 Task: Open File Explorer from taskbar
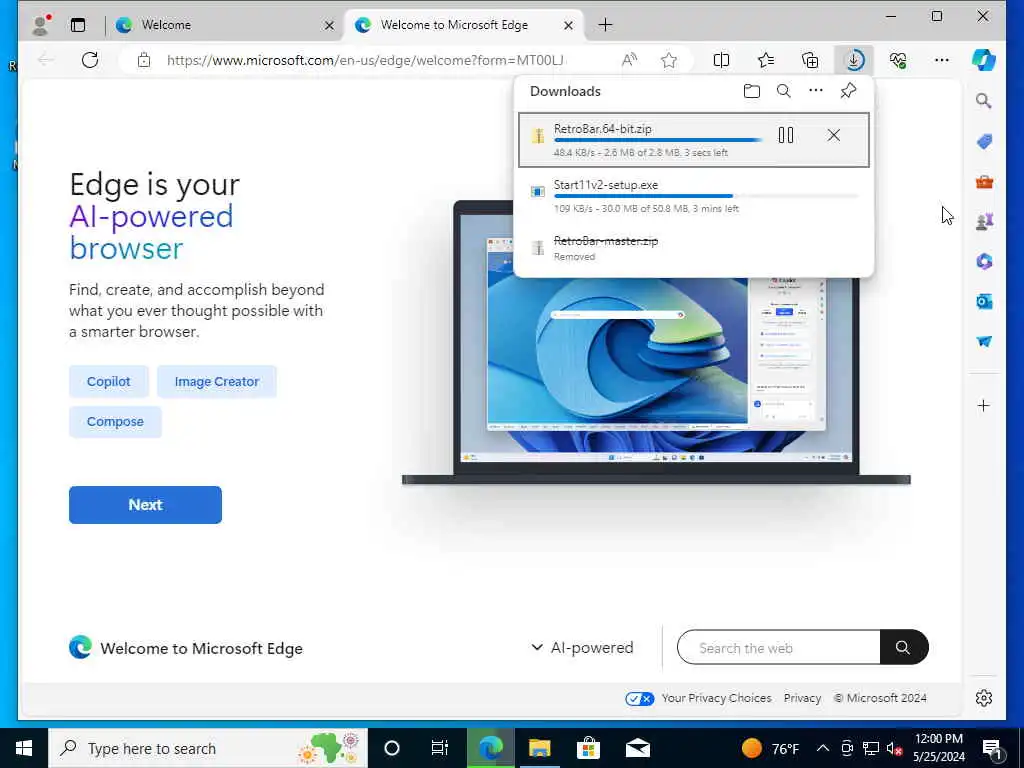pos(539,748)
